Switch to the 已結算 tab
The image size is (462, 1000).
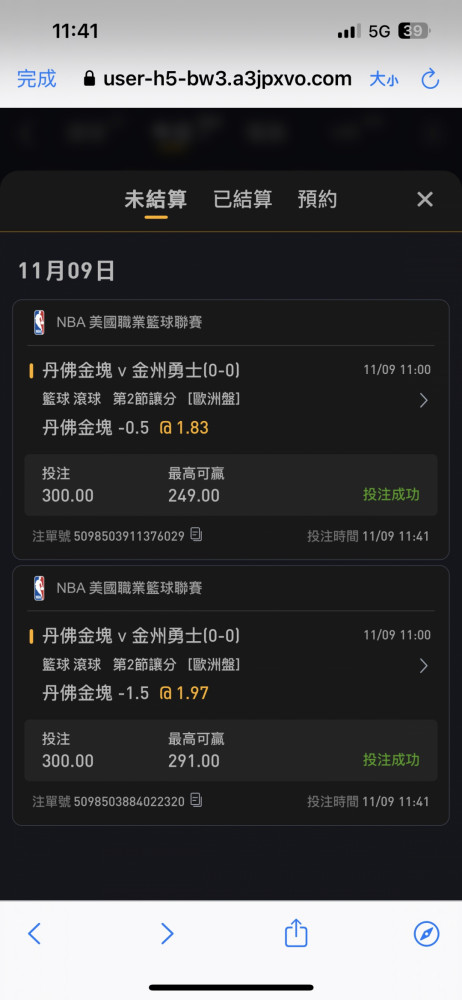[242, 200]
